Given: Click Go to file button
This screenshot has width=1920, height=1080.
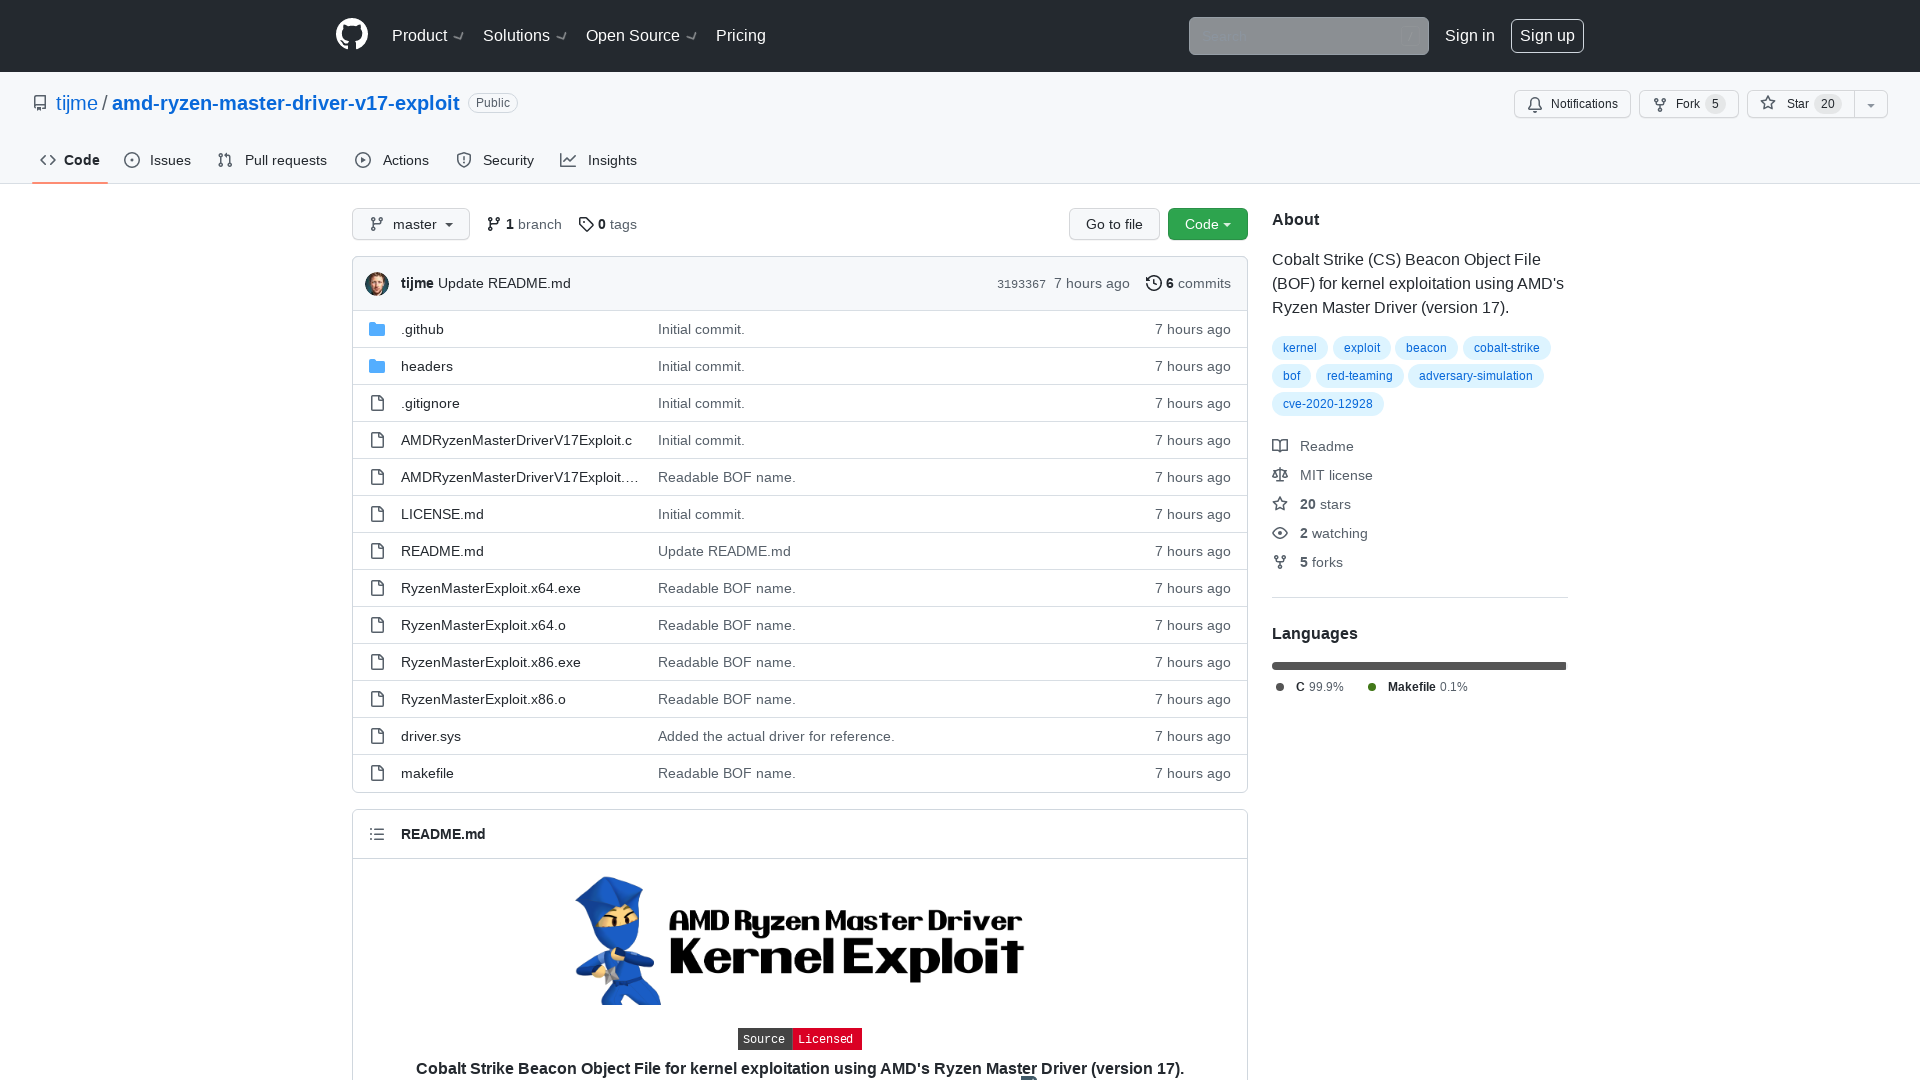Looking at the screenshot, I should pos(1114,224).
